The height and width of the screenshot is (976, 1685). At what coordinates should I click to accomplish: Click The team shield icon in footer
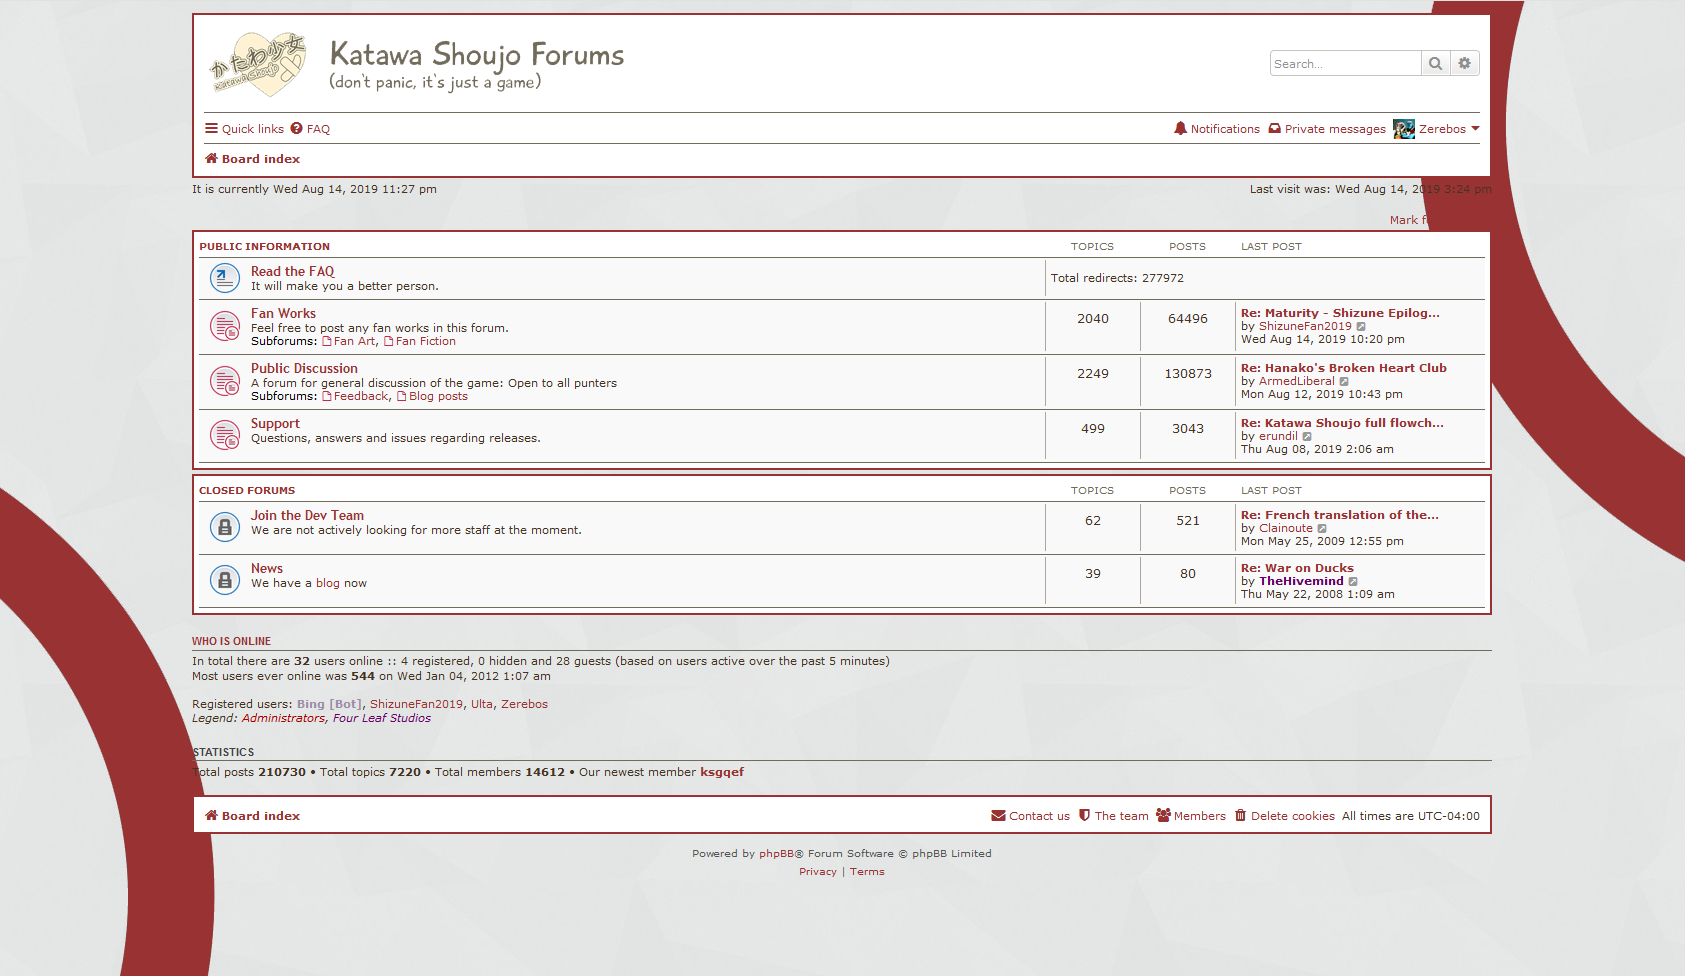pyautogui.click(x=1085, y=815)
